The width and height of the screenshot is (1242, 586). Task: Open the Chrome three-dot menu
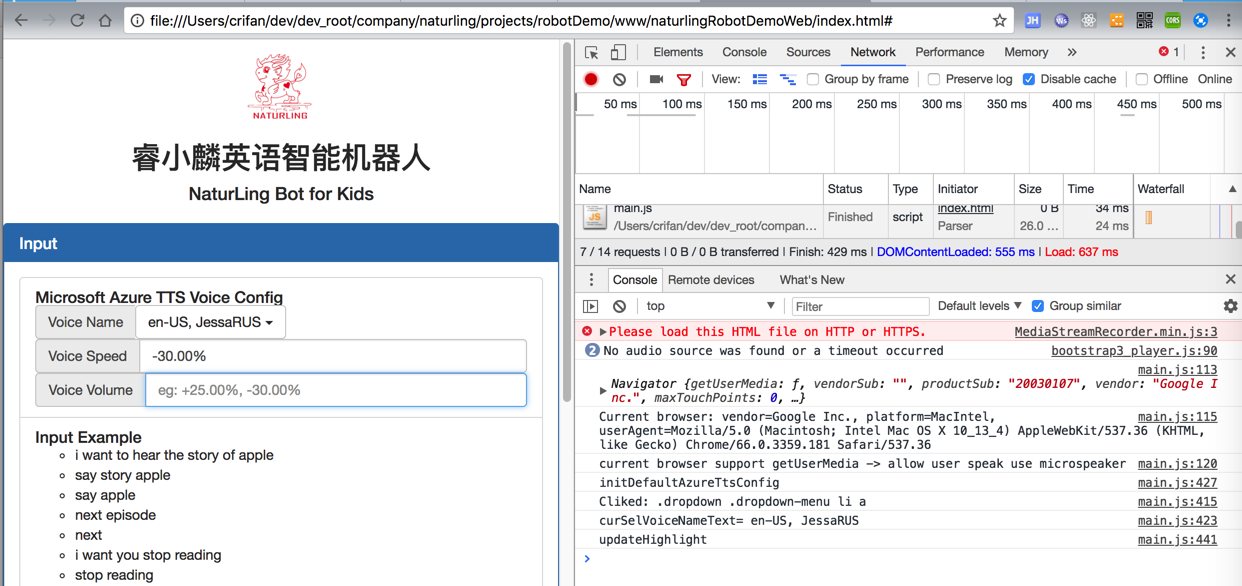coord(1229,20)
